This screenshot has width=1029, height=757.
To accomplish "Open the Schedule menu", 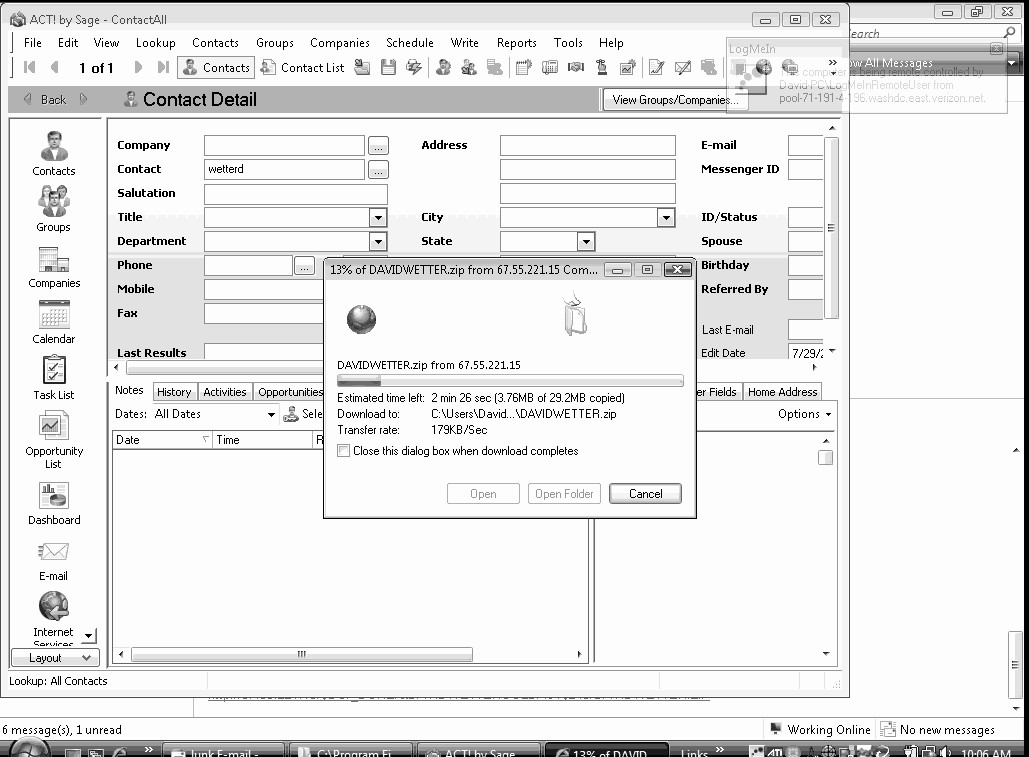I will click(x=410, y=43).
